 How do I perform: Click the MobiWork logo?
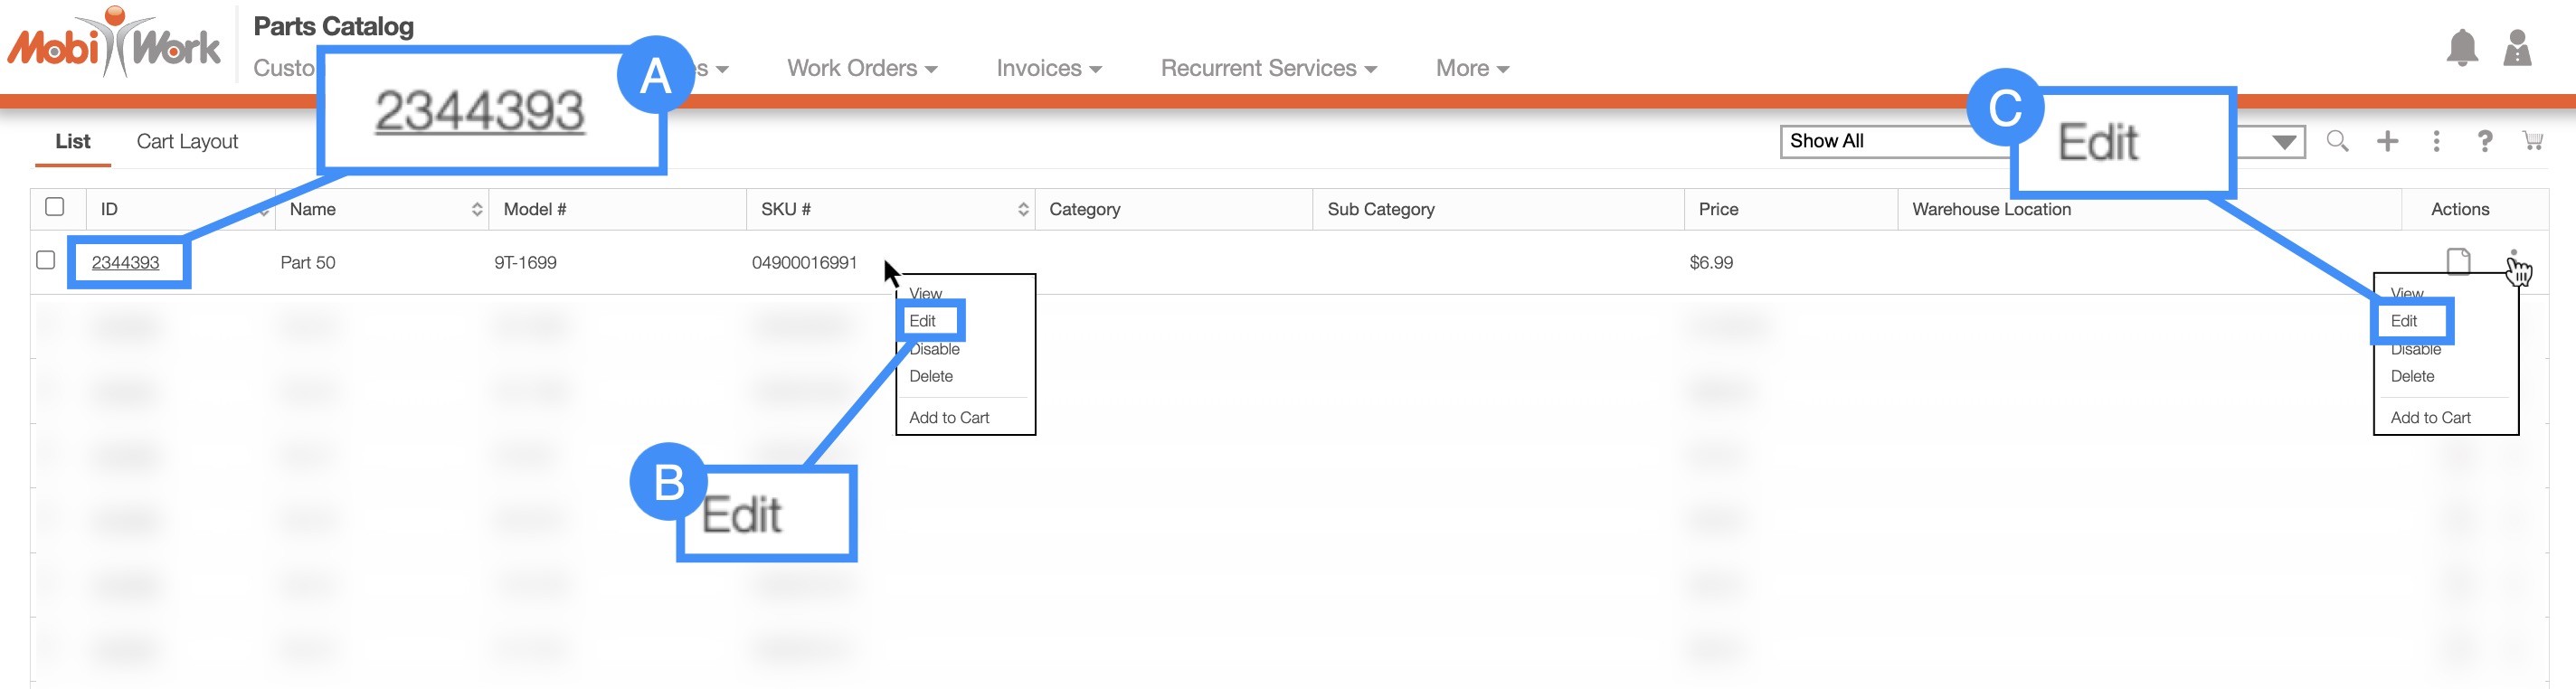[114, 45]
